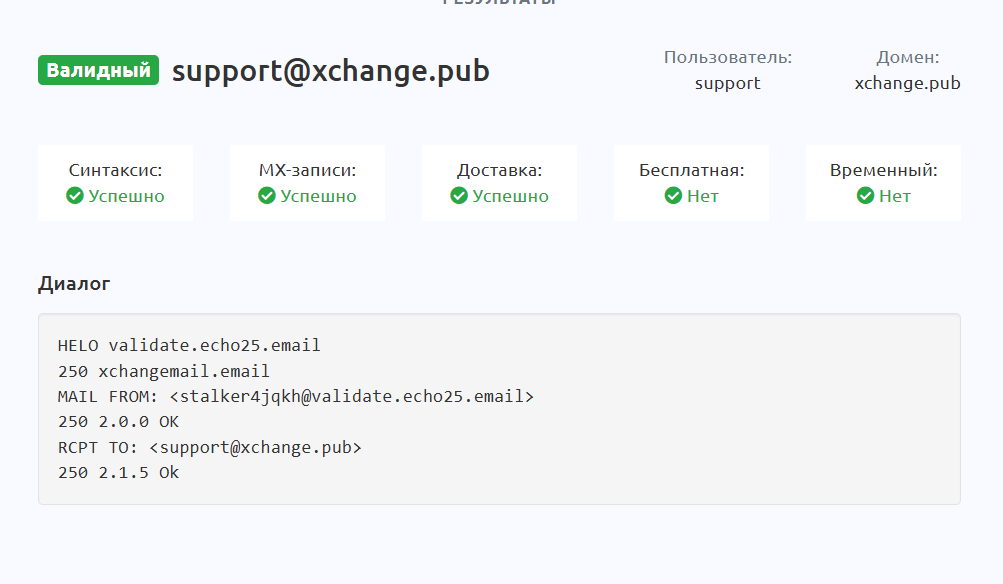Click the Временный card title
This screenshot has width=1003, height=584.
(883, 170)
